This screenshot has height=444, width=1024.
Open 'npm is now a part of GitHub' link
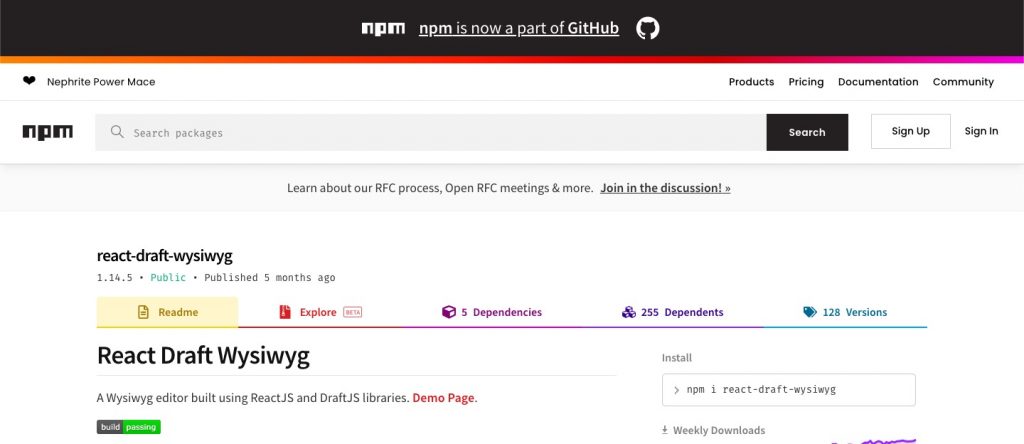(x=519, y=29)
